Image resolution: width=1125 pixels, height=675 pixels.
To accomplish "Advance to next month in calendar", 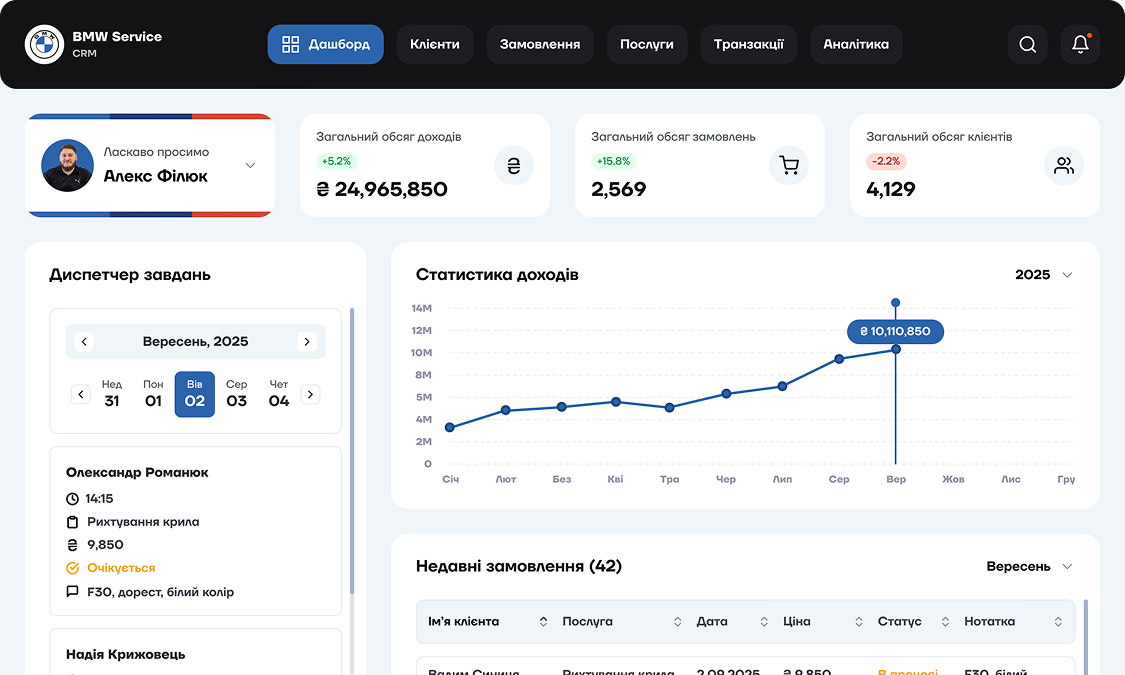I will click(307, 341).
